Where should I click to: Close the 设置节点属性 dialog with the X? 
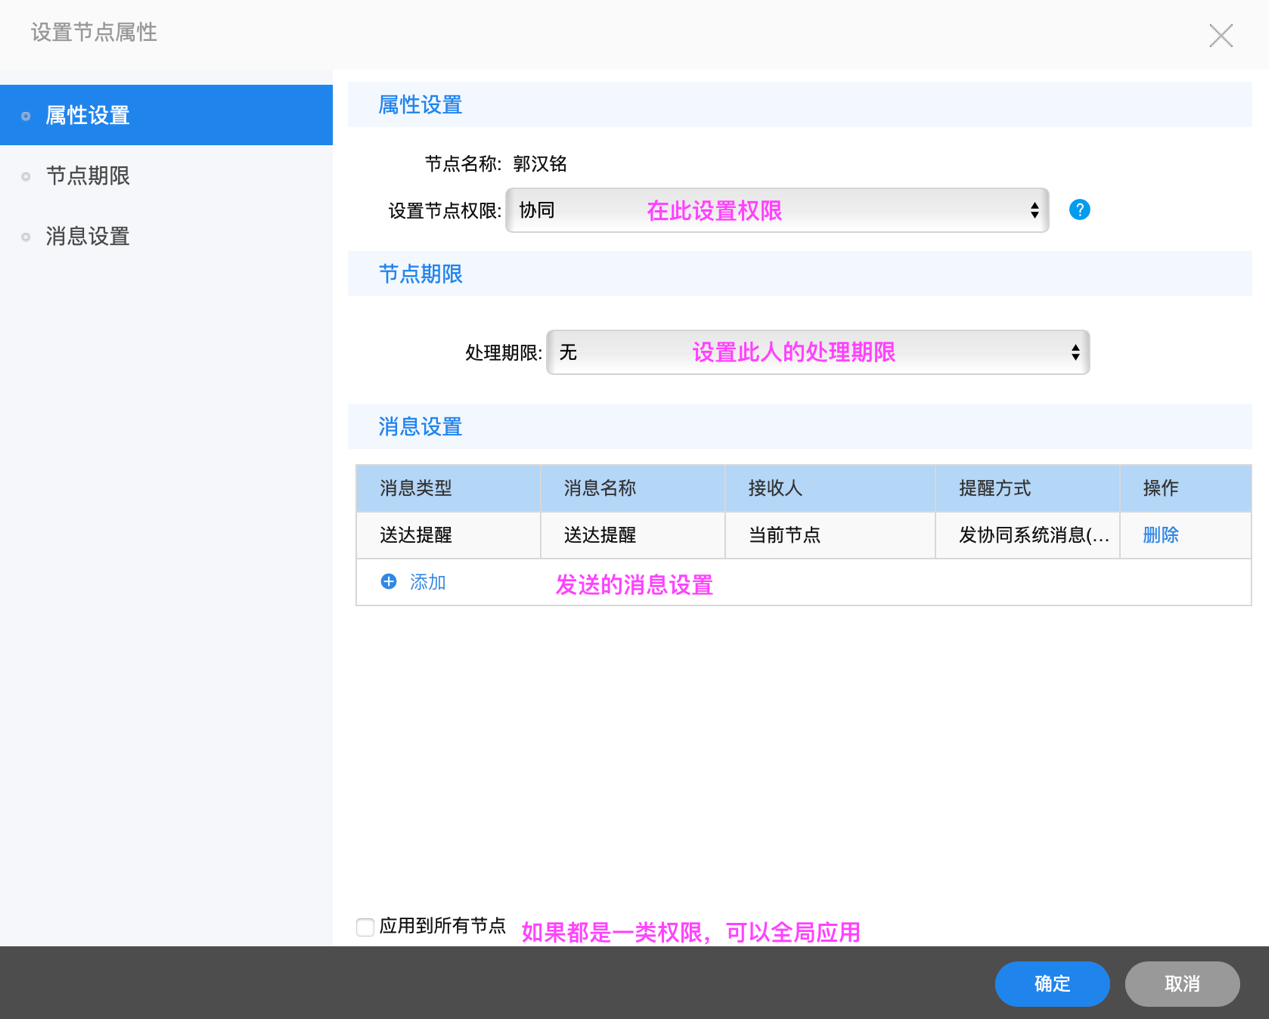pos(1221,35)
